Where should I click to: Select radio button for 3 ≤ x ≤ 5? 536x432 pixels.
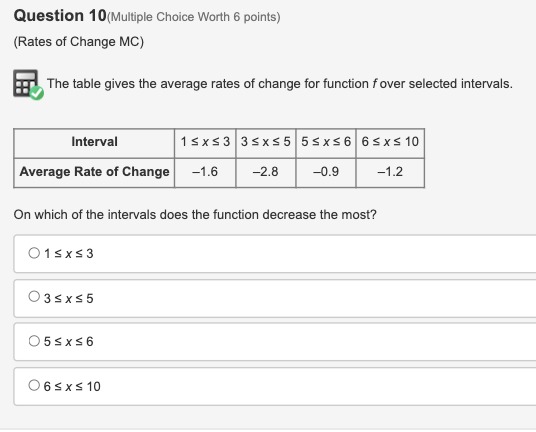(34, 296)
